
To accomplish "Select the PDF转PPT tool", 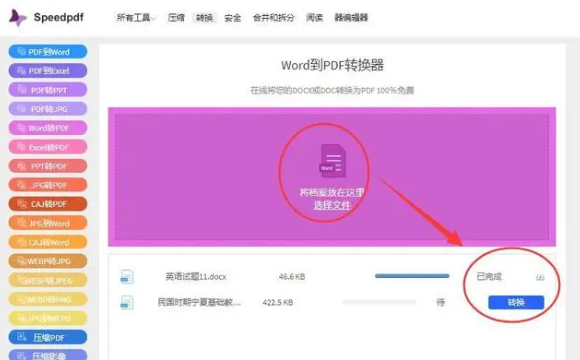I will click(48, 90).
